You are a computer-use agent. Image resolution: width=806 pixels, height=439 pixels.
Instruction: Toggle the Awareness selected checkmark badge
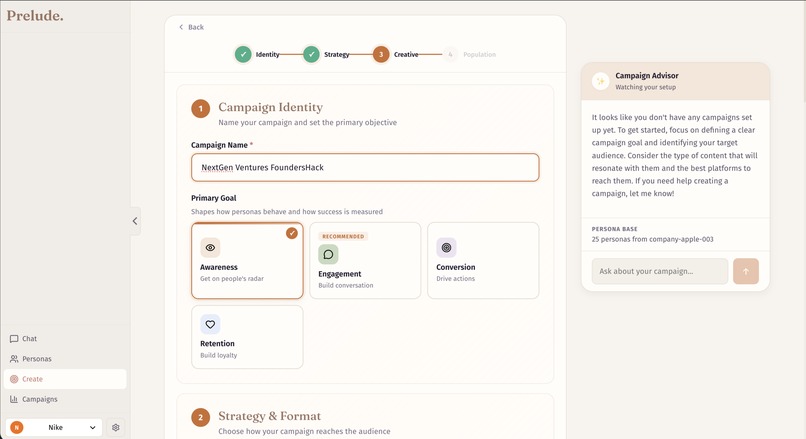point(292,233)
